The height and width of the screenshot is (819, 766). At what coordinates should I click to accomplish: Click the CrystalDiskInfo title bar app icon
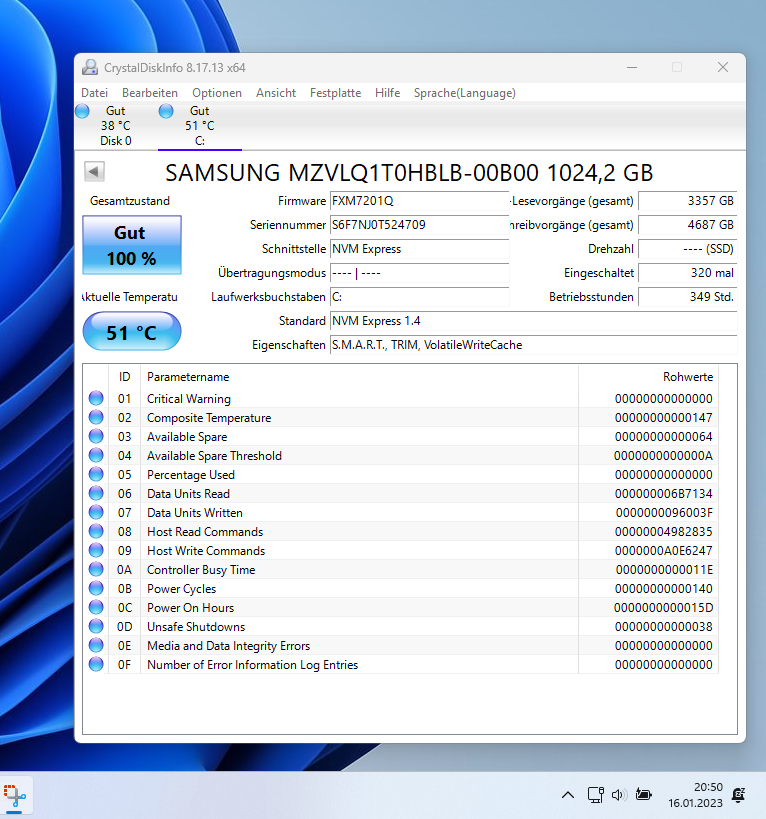(90, 67)
